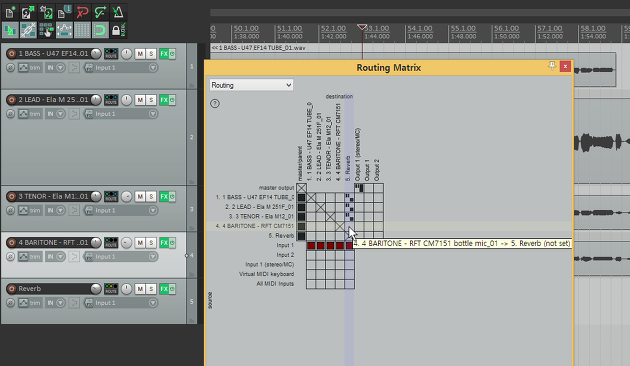630x366 pixels.
Task: Adjust volume knob on 2 LEAD track
Action: click(x=96, y=100)
